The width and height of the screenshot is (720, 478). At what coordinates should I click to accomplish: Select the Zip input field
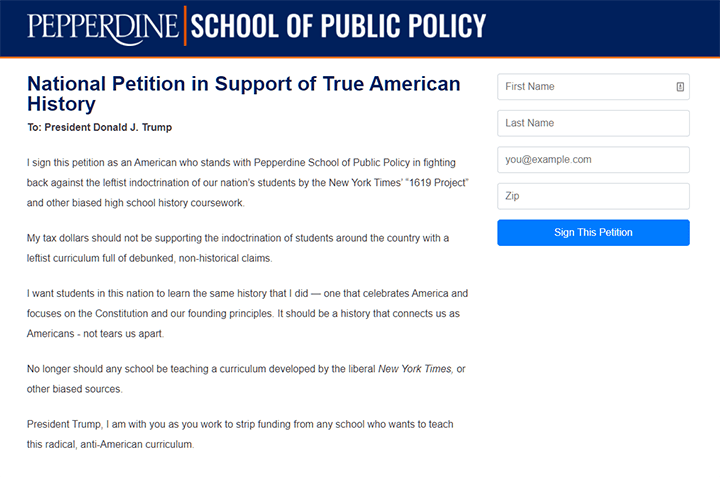coord(593,196)
